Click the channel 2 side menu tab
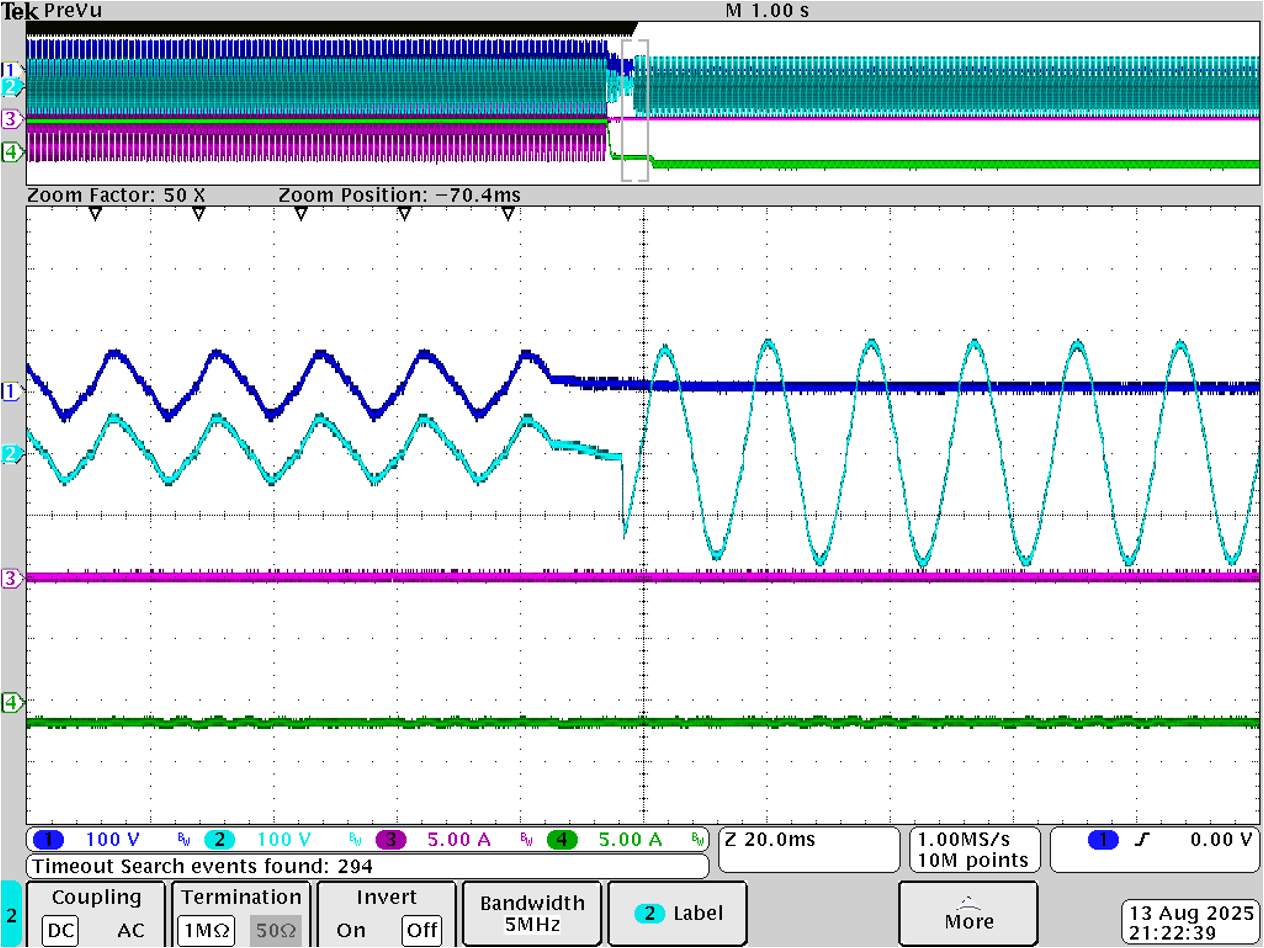The width and height of the screenshot is (1264, 948). click(11, 914)
